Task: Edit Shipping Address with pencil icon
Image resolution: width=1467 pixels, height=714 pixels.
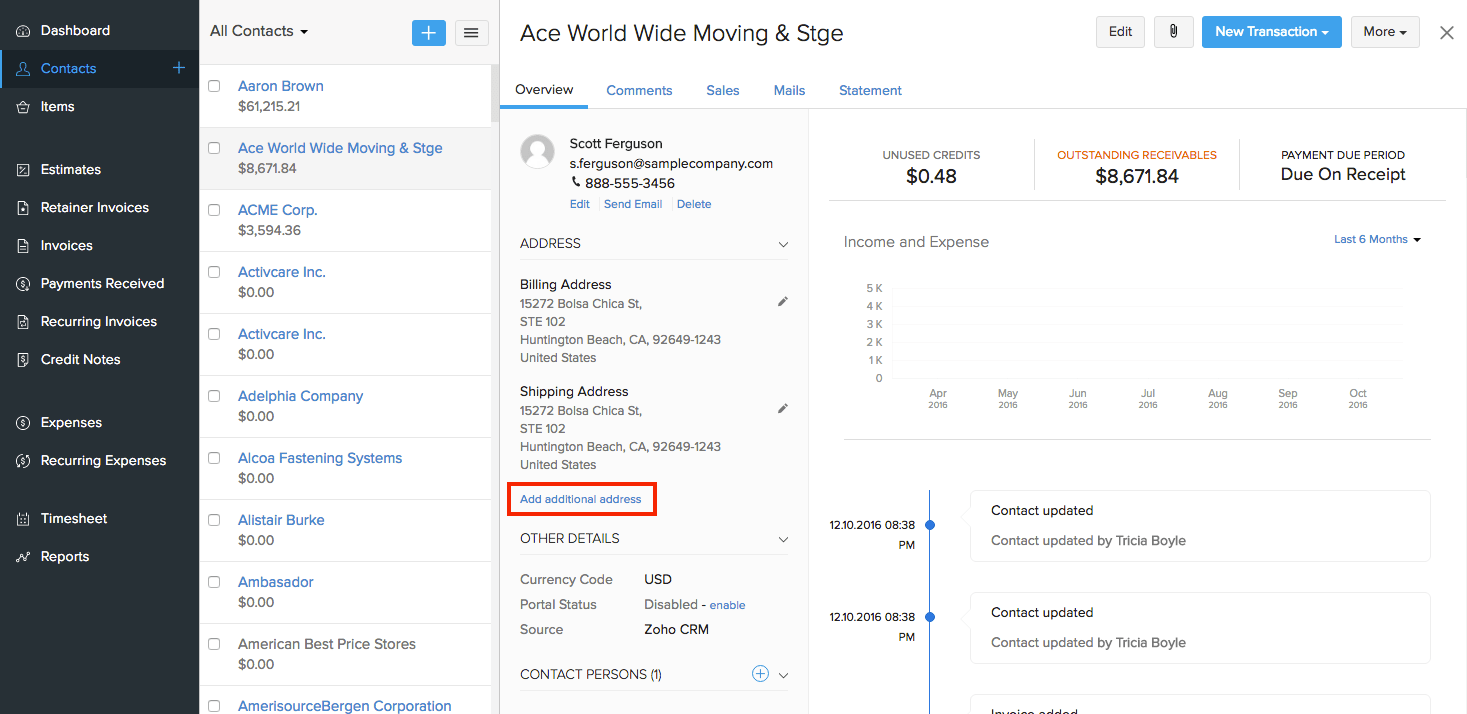Action: click(783, 409)
